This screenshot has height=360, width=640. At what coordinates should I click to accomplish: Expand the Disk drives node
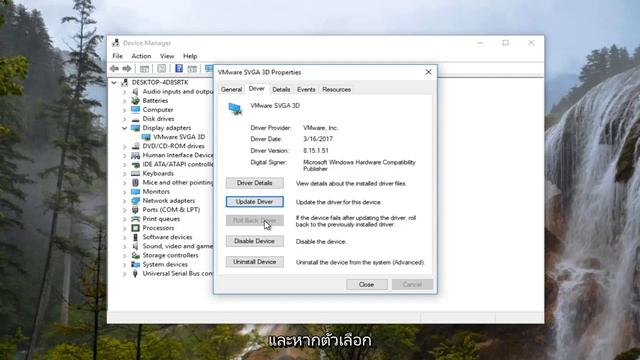pos(124,119)
